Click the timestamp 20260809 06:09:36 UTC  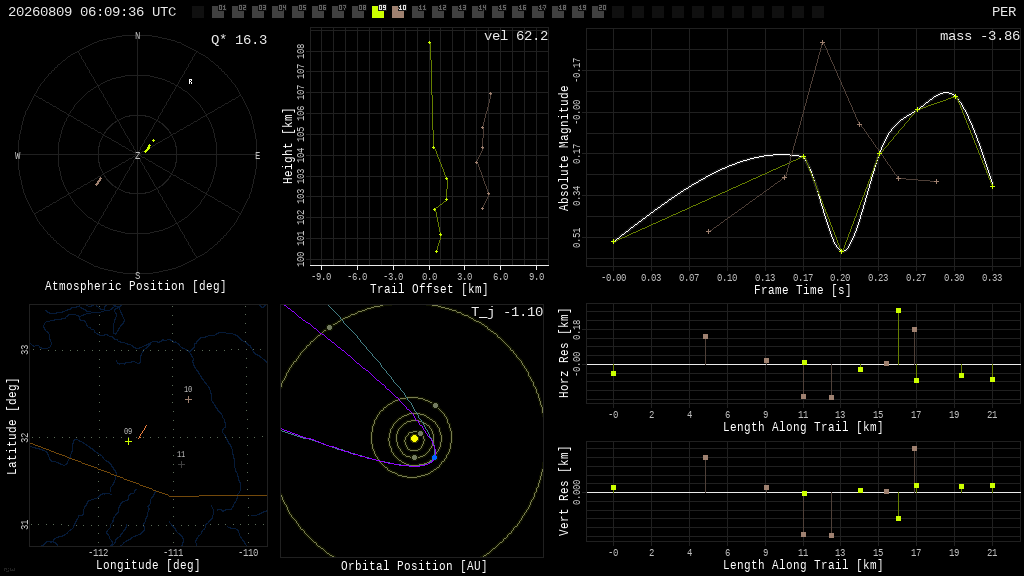pos(92,12)
